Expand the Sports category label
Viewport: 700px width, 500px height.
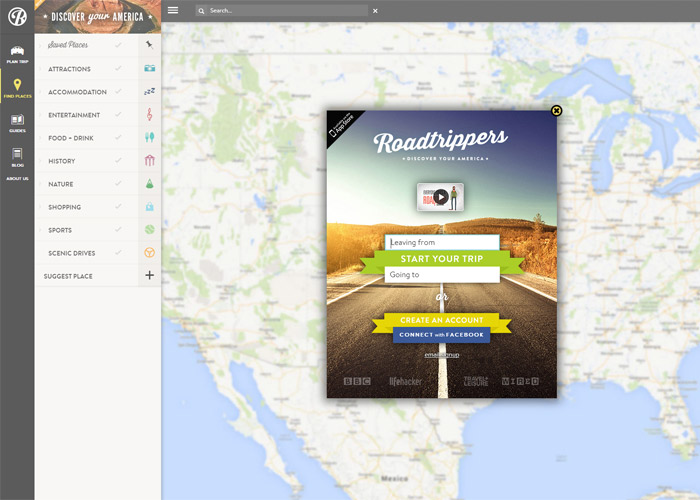[60, 230]
